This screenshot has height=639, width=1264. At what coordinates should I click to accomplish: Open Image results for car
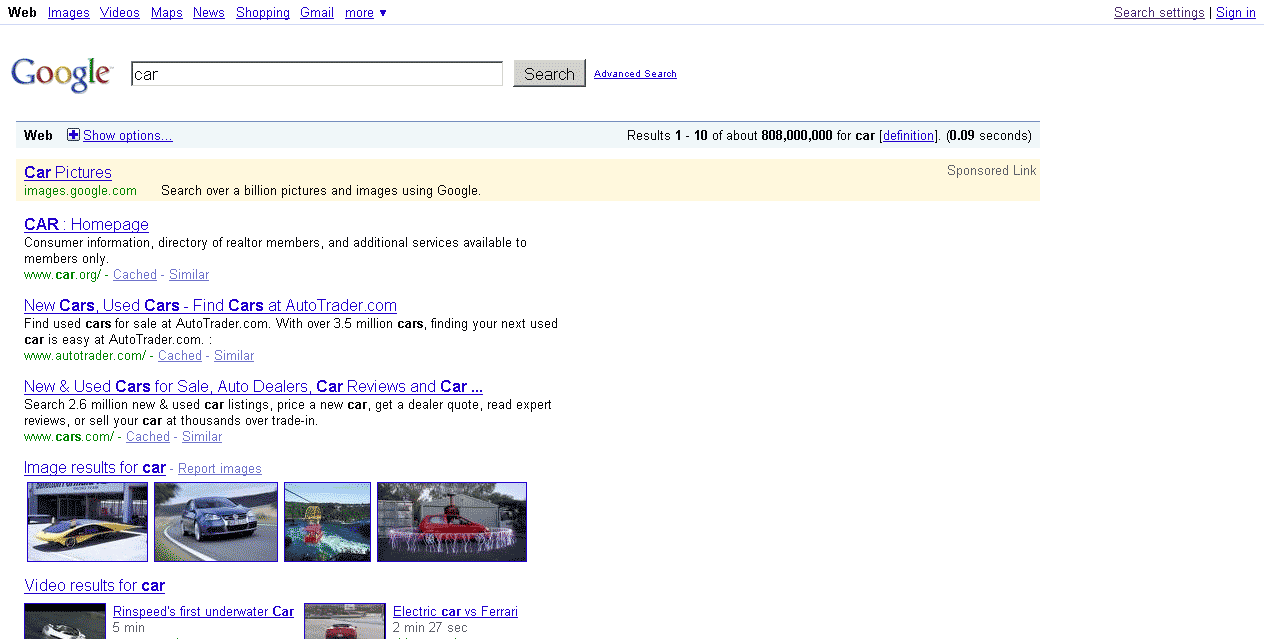point(95,468)
